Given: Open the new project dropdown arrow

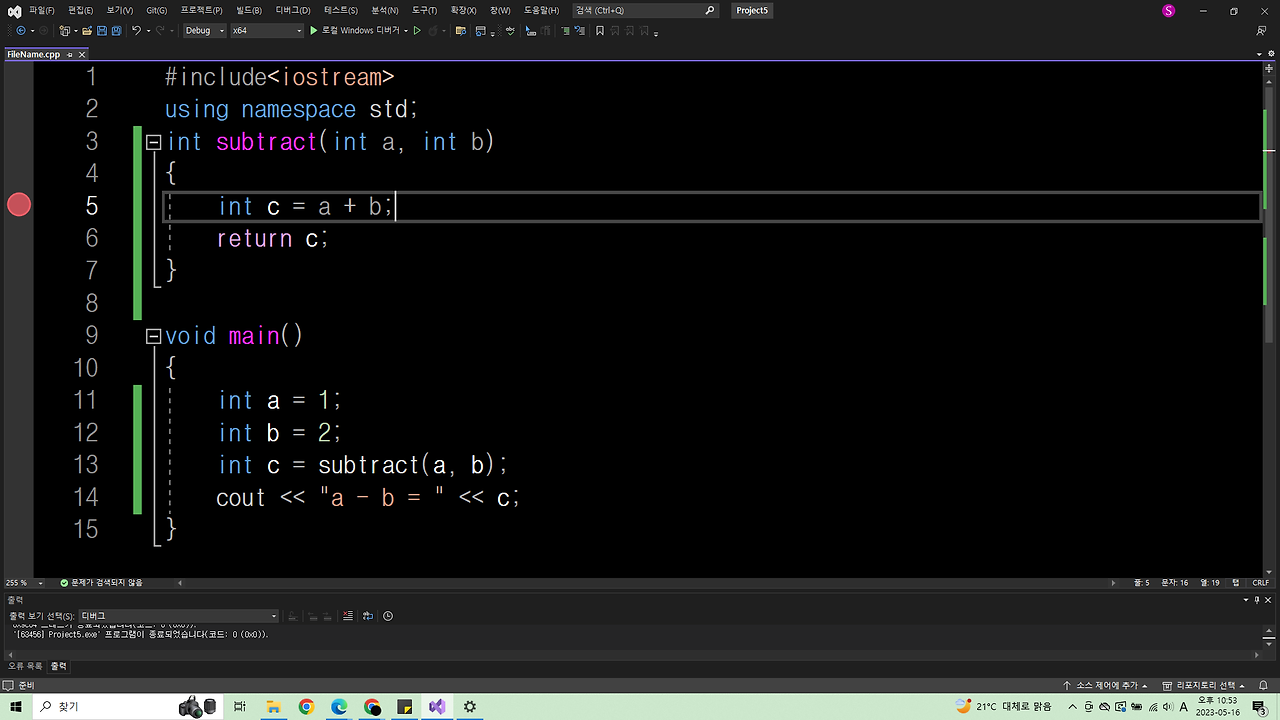Looking at the screenshot, I should click(76, 31).
